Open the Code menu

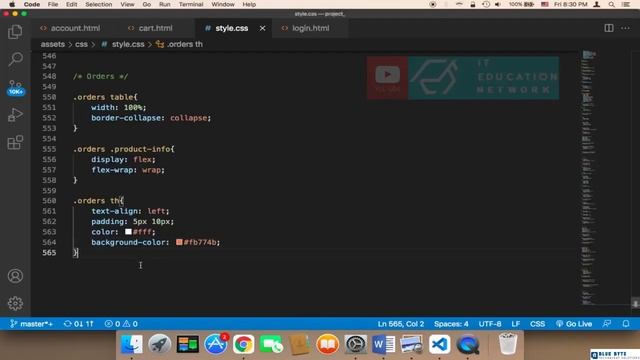tap(31, 4)
